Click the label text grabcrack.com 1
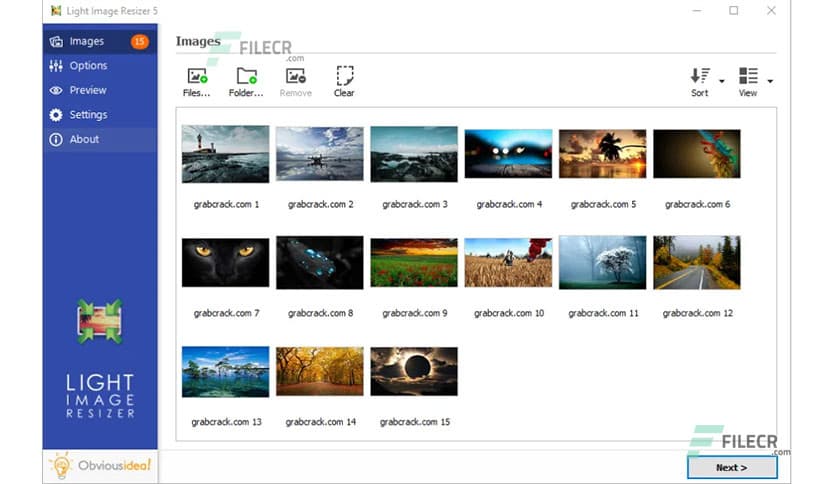This screenshot has width=836, height=484. 226,204
